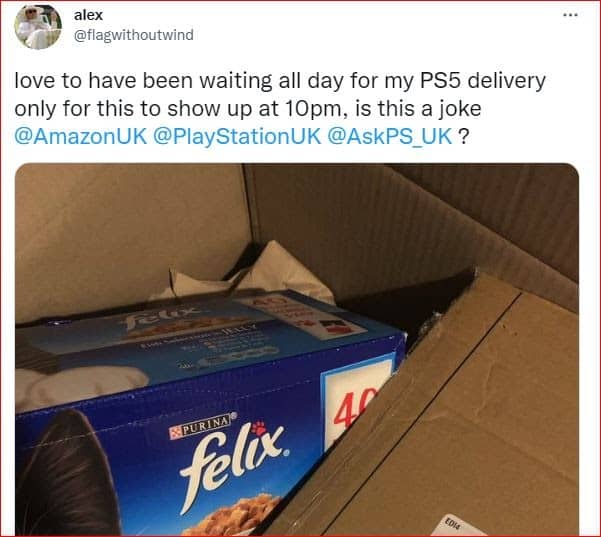The height and width of the screenshot is (537, 601).
Task: Click the faded felix logo on box top
Action: [x=160, y=315]
